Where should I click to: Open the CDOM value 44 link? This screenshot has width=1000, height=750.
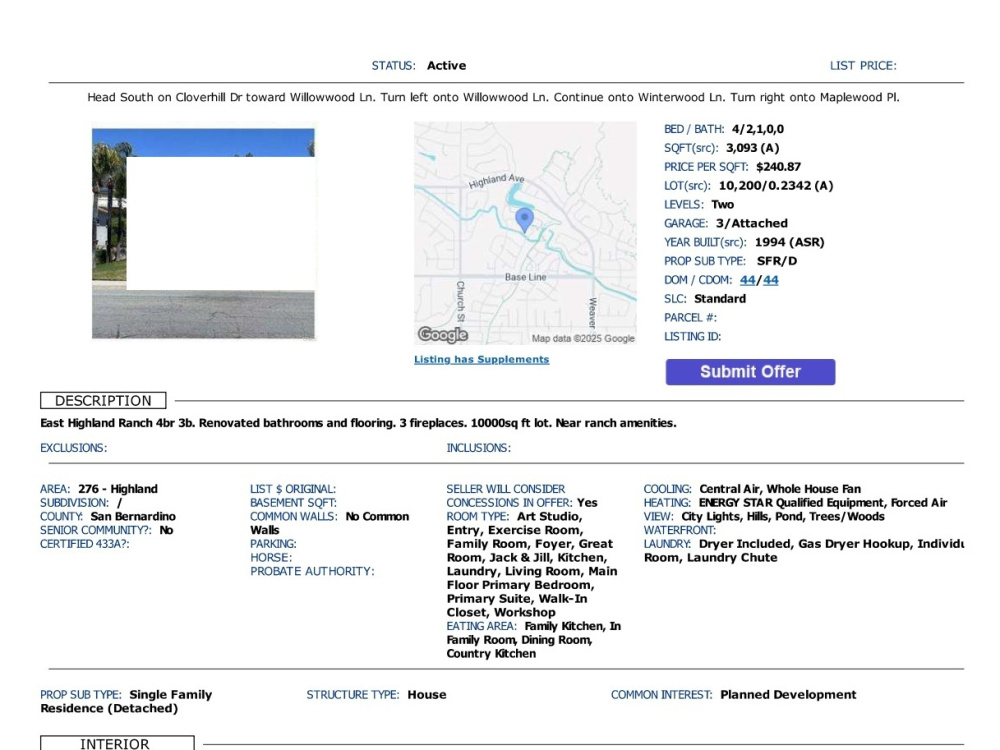pyautogui.click(x=770, y=280)
